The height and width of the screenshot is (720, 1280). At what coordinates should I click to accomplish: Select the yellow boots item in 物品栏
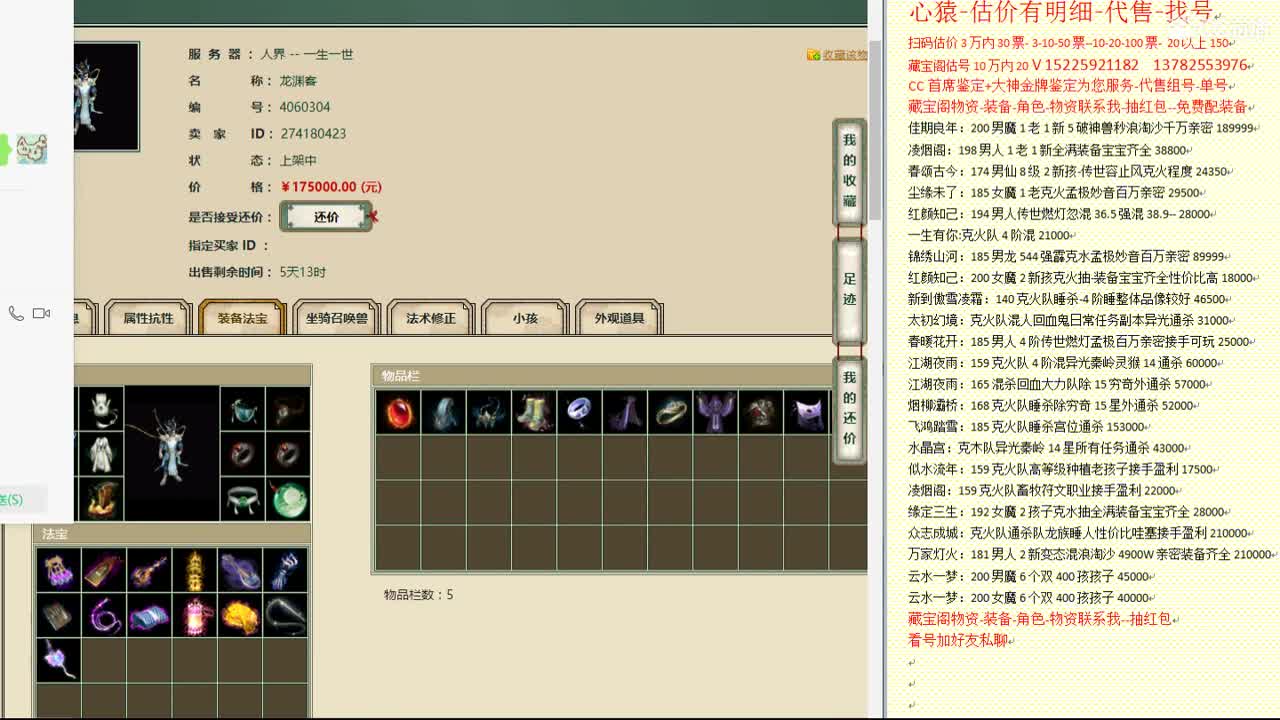(533, 412)
